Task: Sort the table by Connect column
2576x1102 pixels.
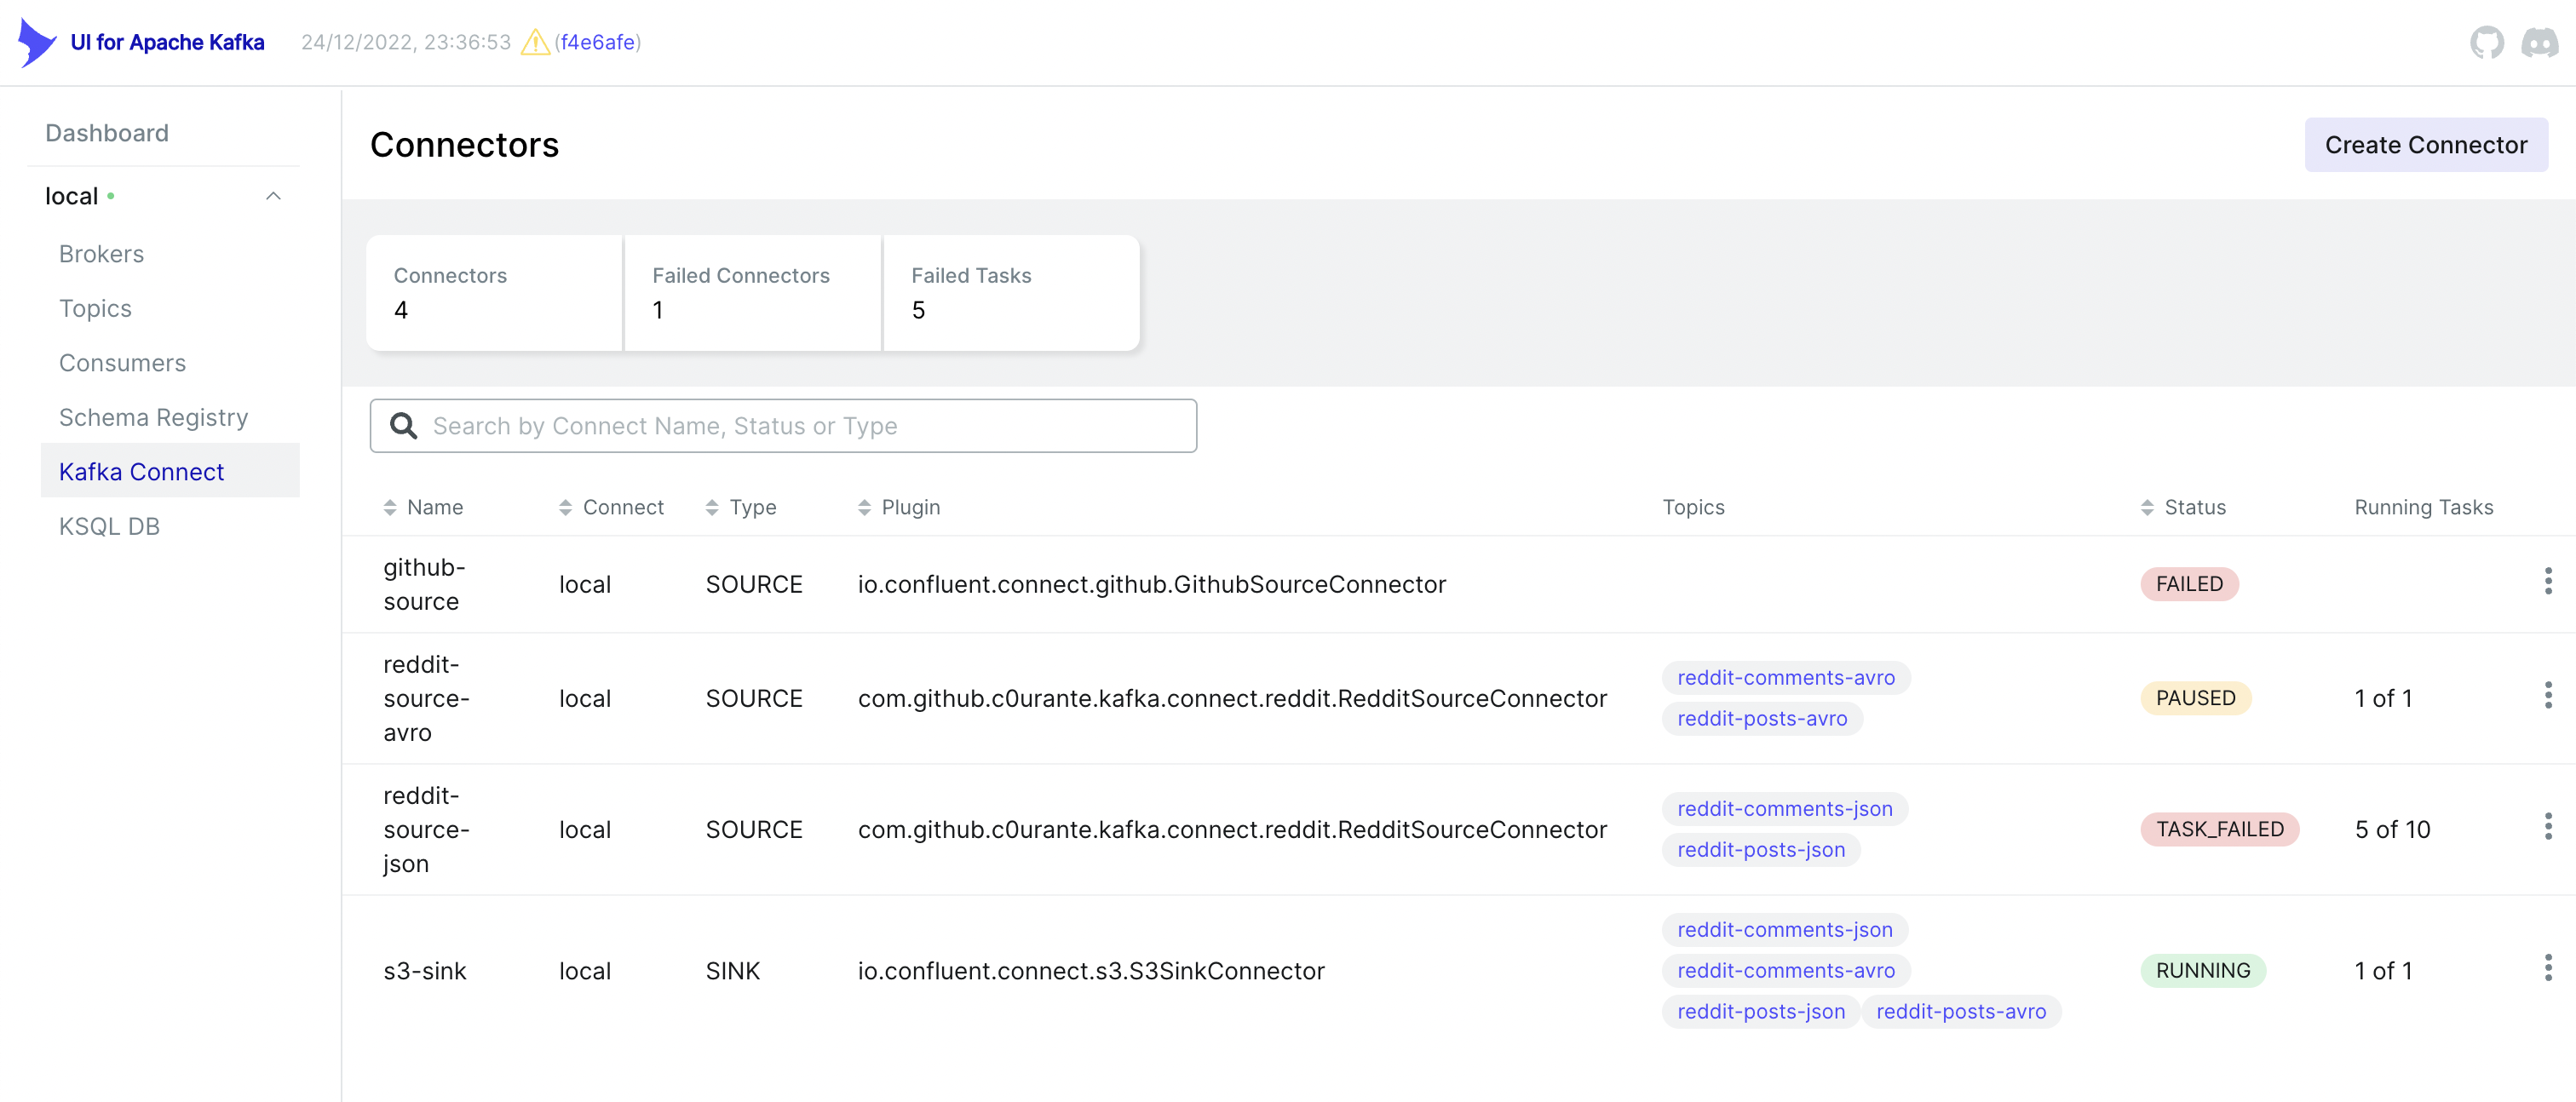Action: (612, 507)
